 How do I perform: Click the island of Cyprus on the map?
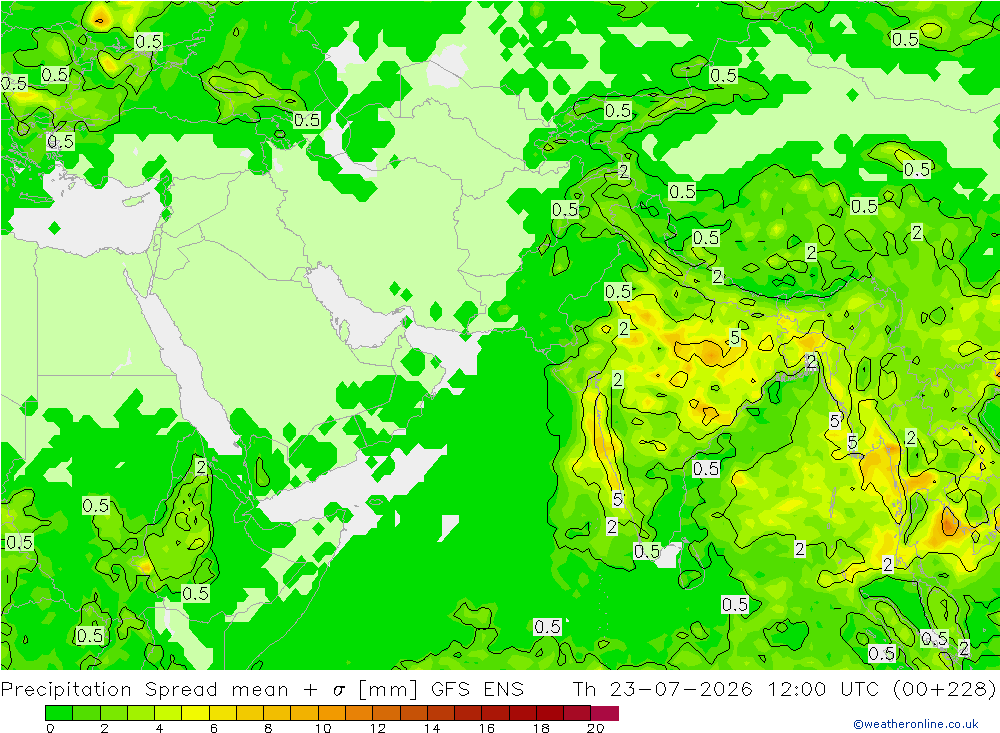coord(134,202)
